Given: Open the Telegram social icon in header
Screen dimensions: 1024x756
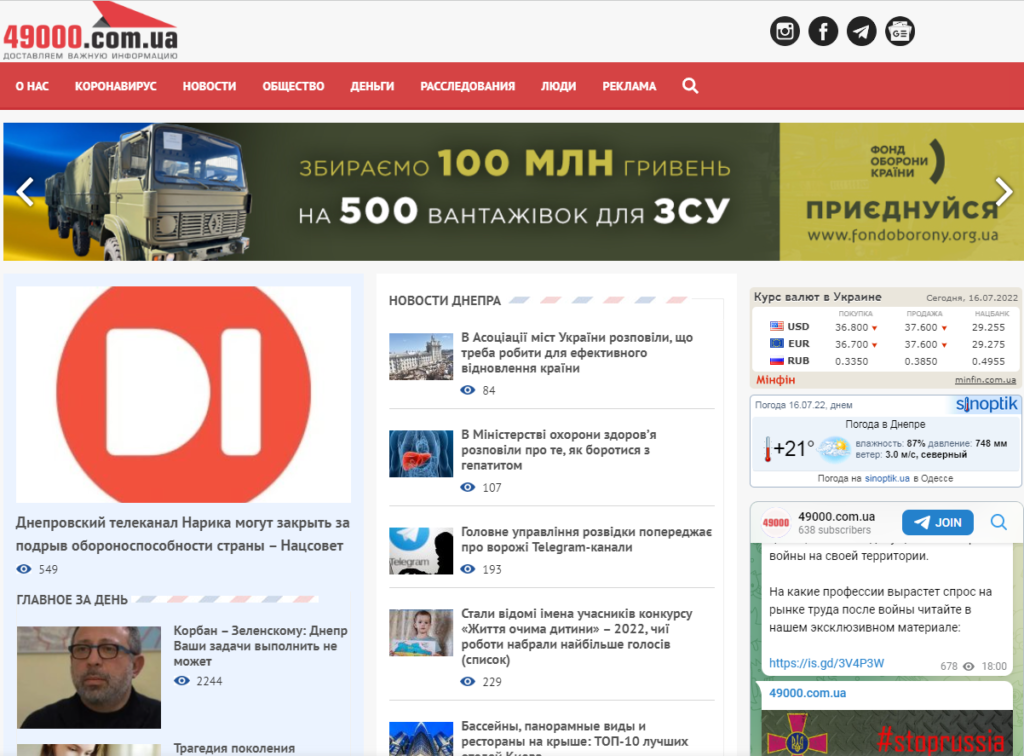Looking at the screenshot, I should [x=861, y=31].
